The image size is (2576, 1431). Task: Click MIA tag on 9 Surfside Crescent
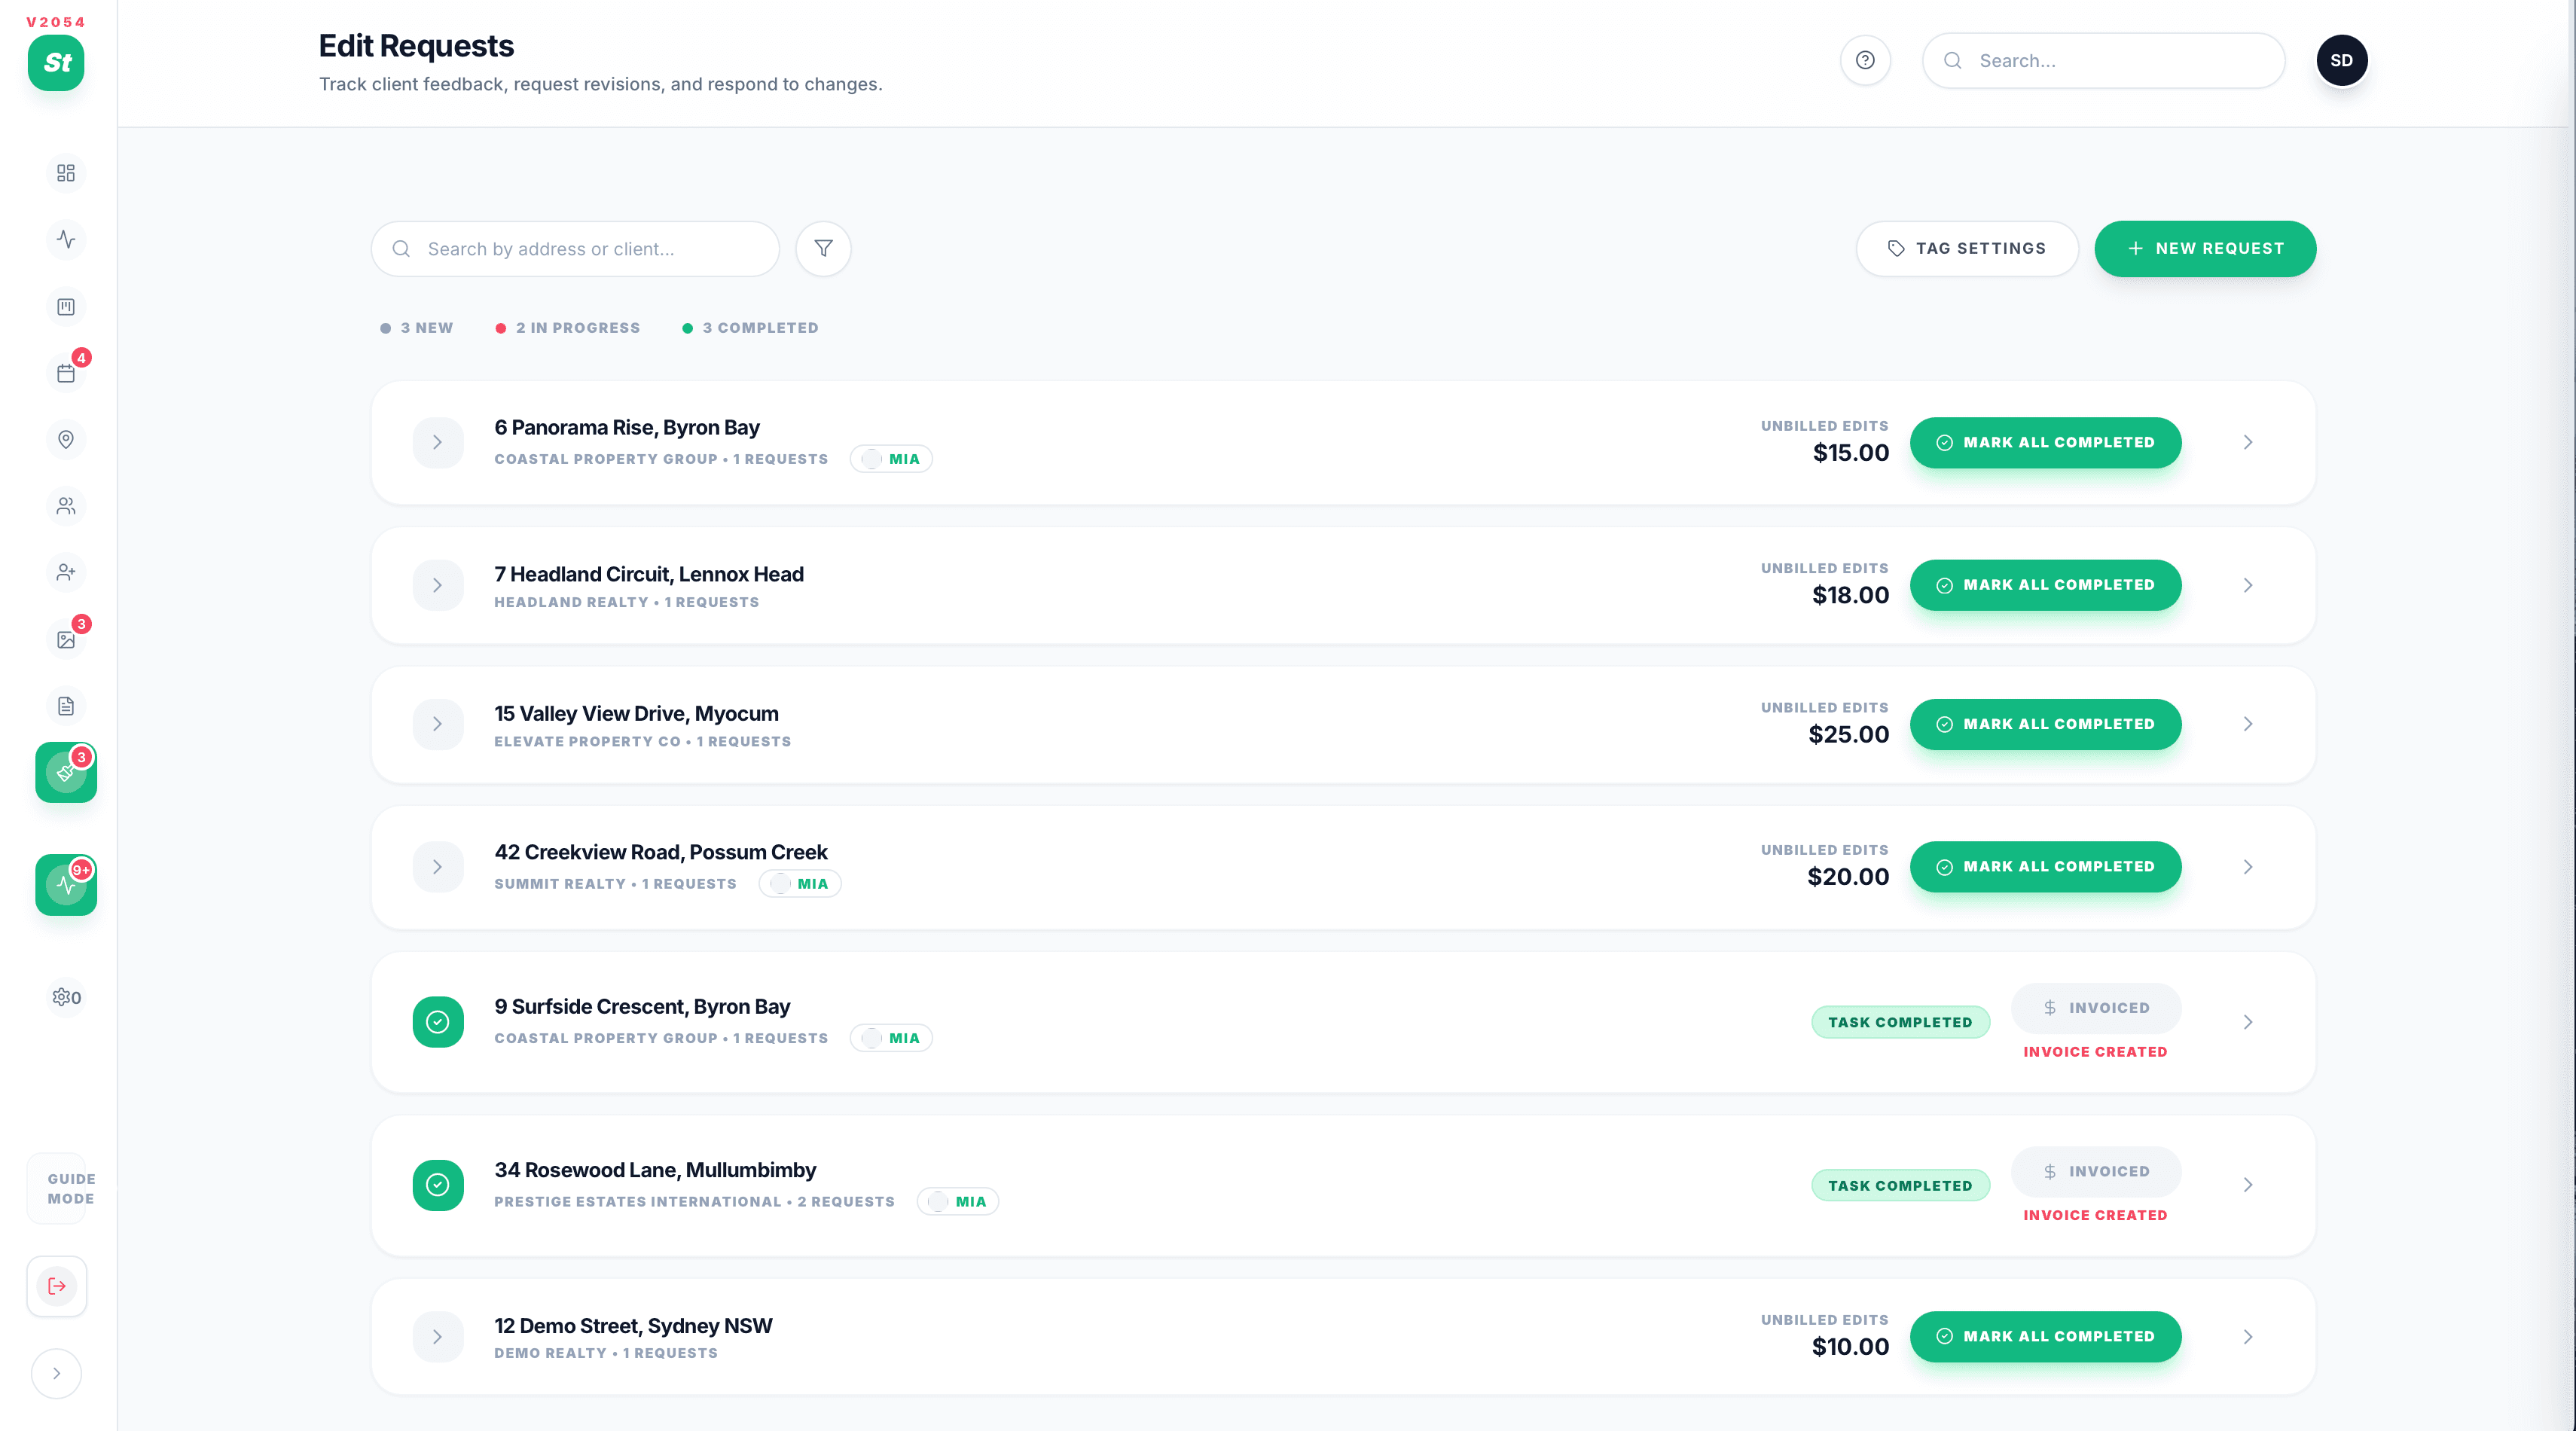891,1038
